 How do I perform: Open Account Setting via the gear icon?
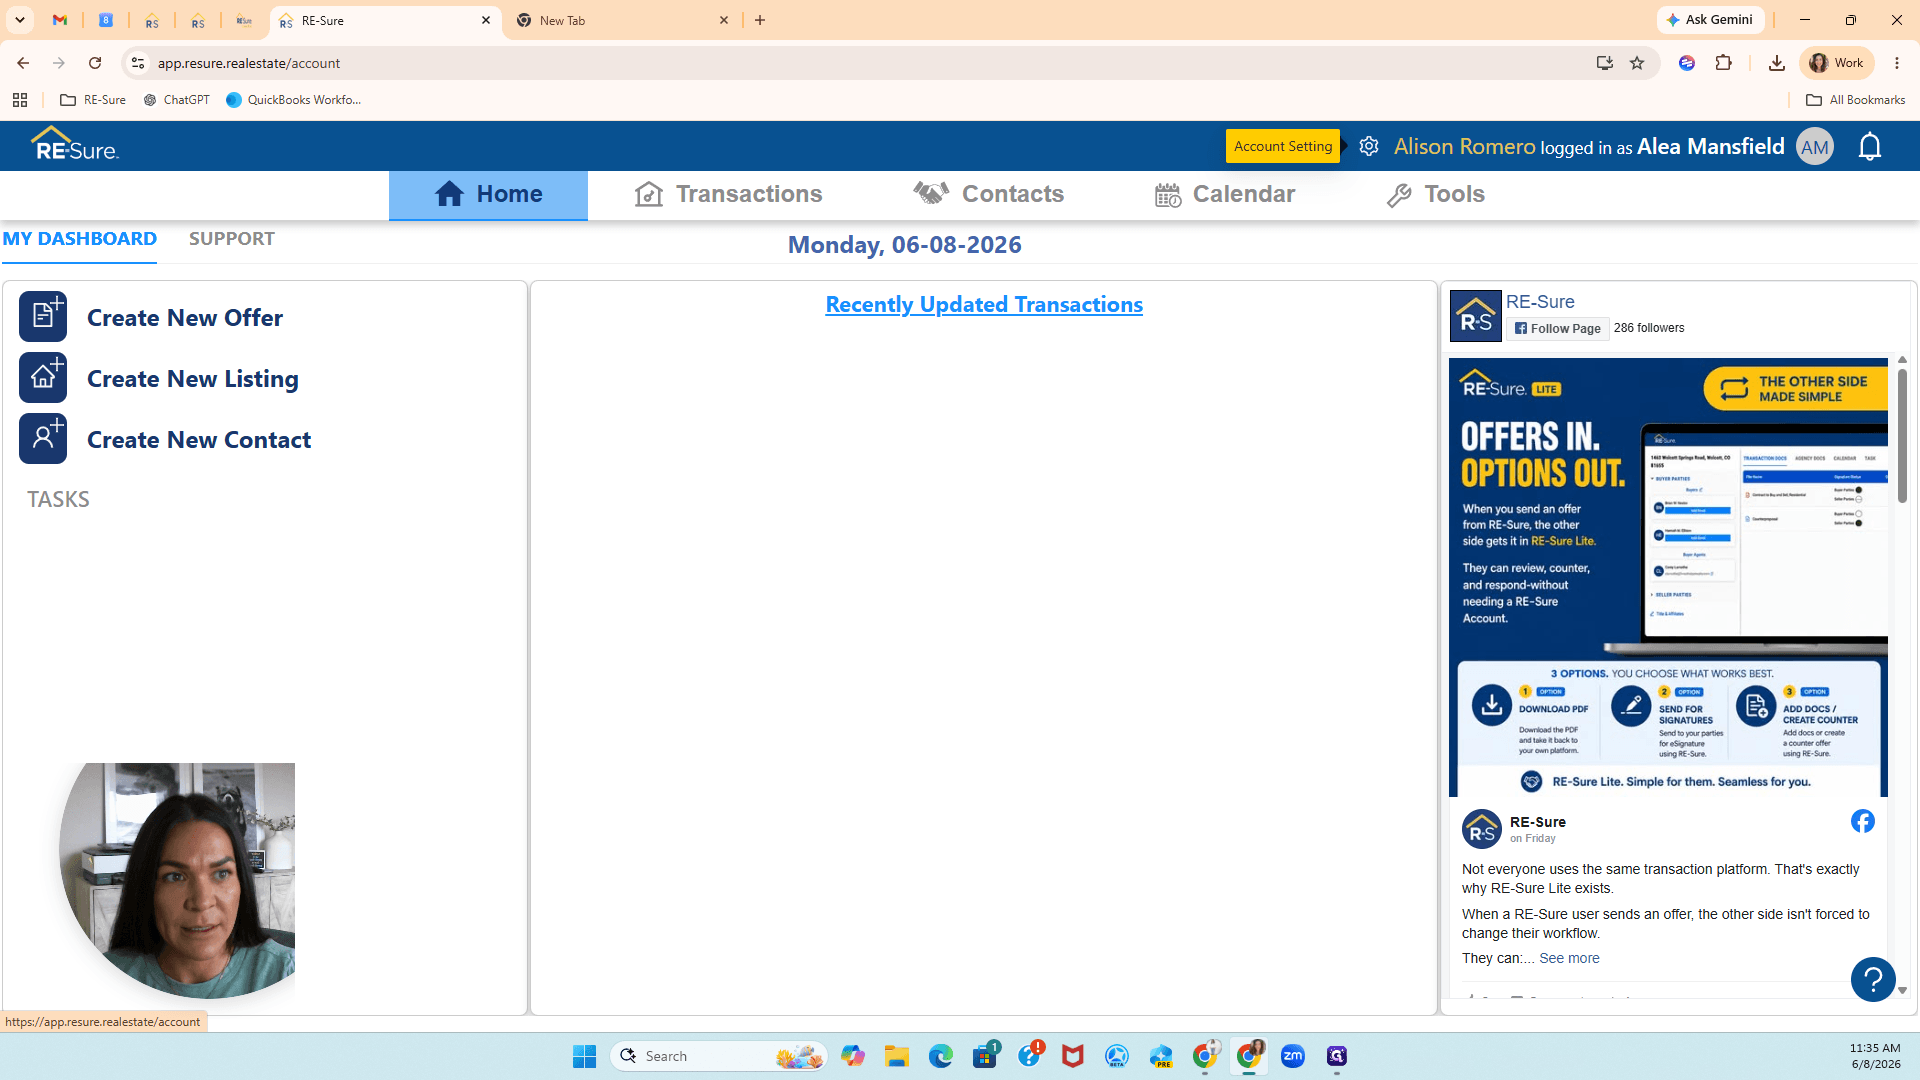1369,146
